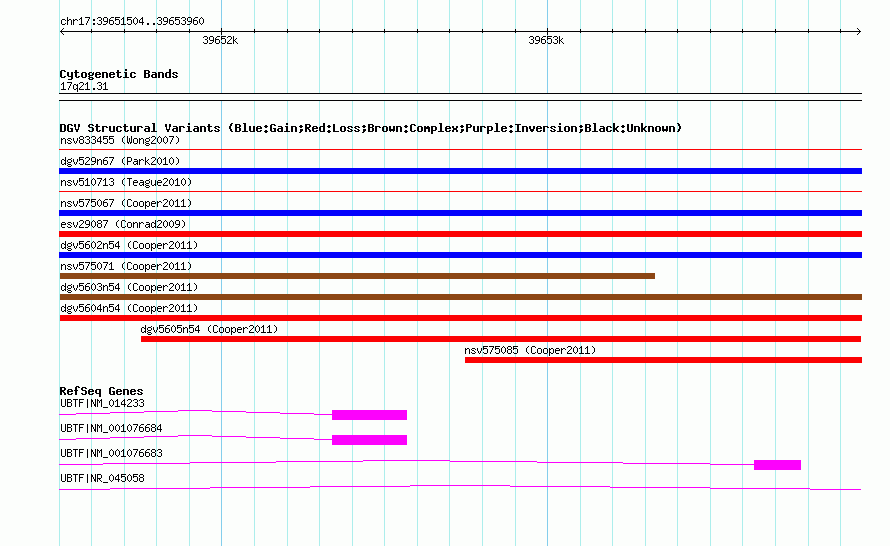Click nsv510713 (Teague2010) variant label
890x546 pixels.
point(126,182)
